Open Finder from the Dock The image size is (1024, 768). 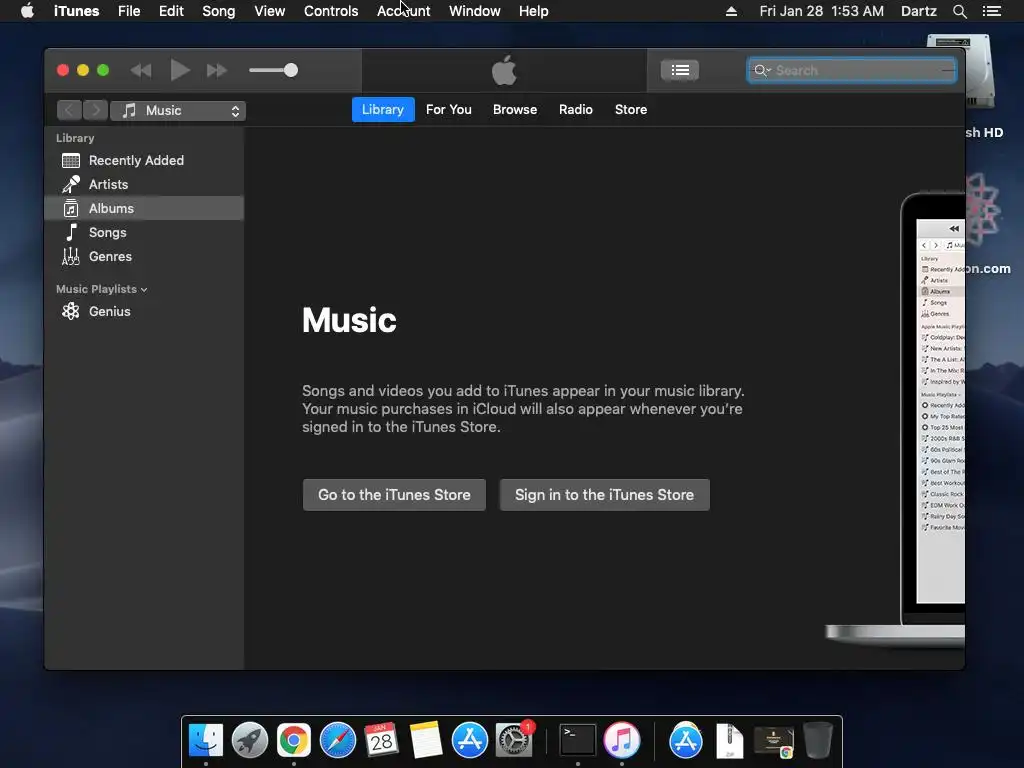[x=206, y=740]
